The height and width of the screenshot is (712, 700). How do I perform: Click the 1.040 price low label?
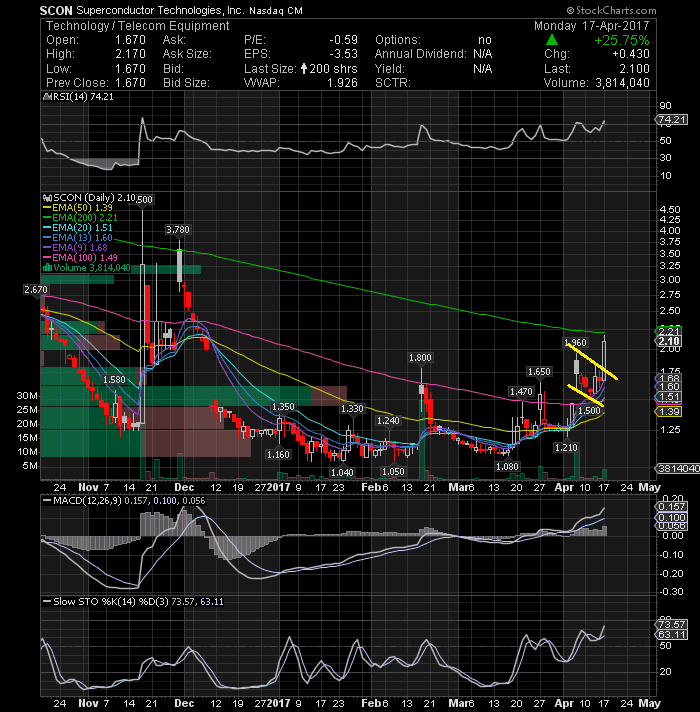(342, 472)
